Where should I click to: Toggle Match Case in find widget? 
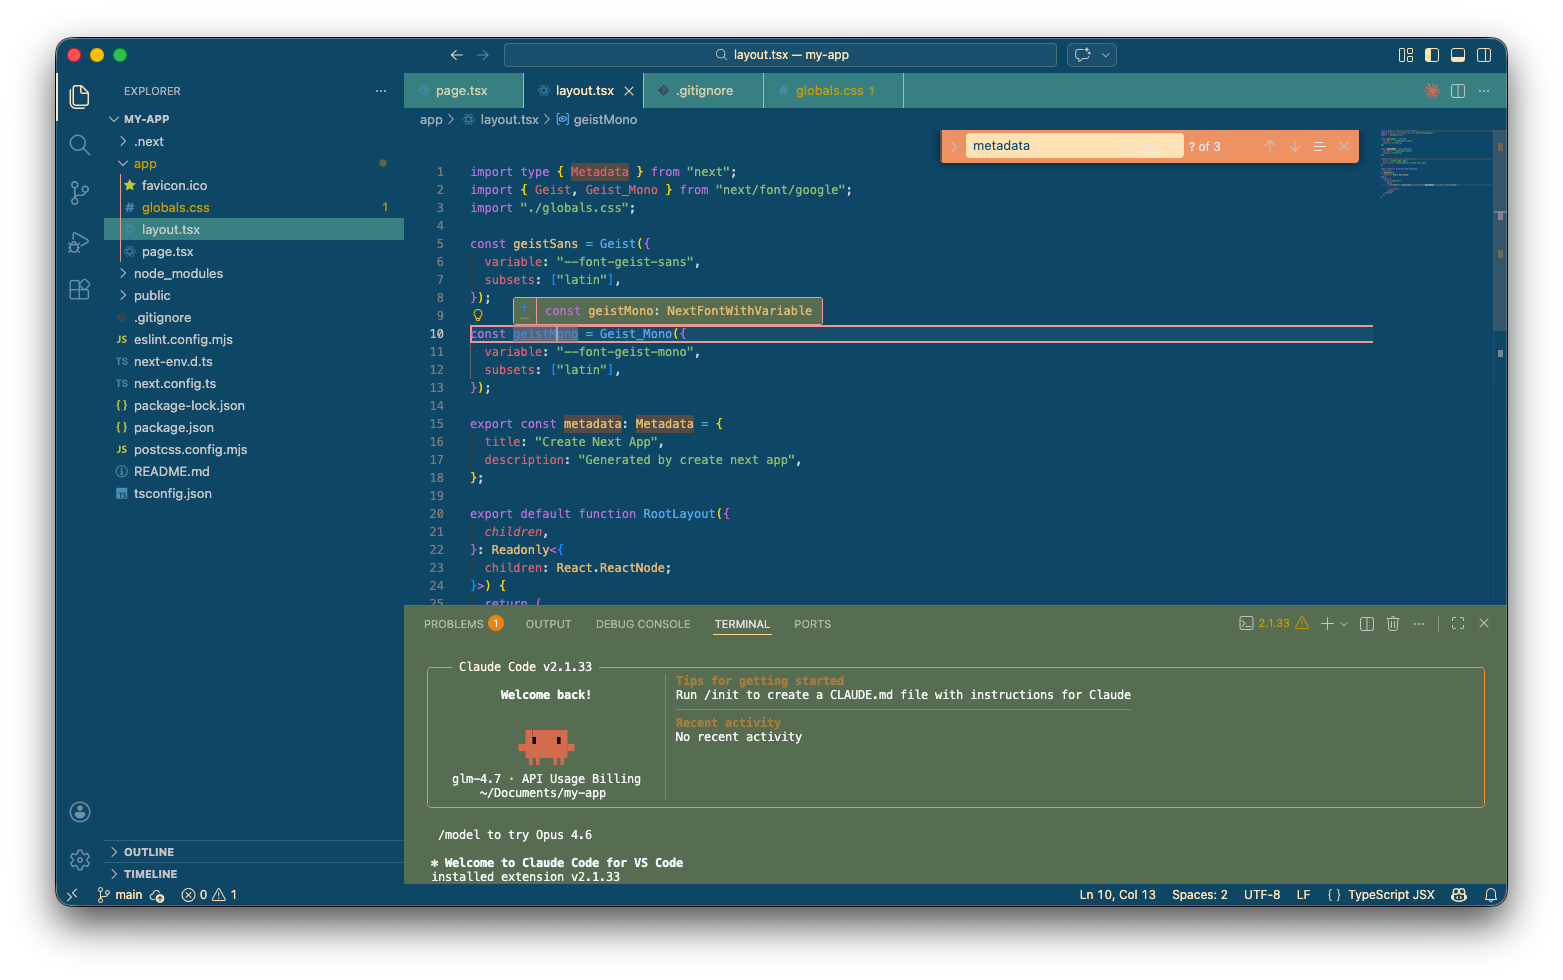(x=1130, y=146)
